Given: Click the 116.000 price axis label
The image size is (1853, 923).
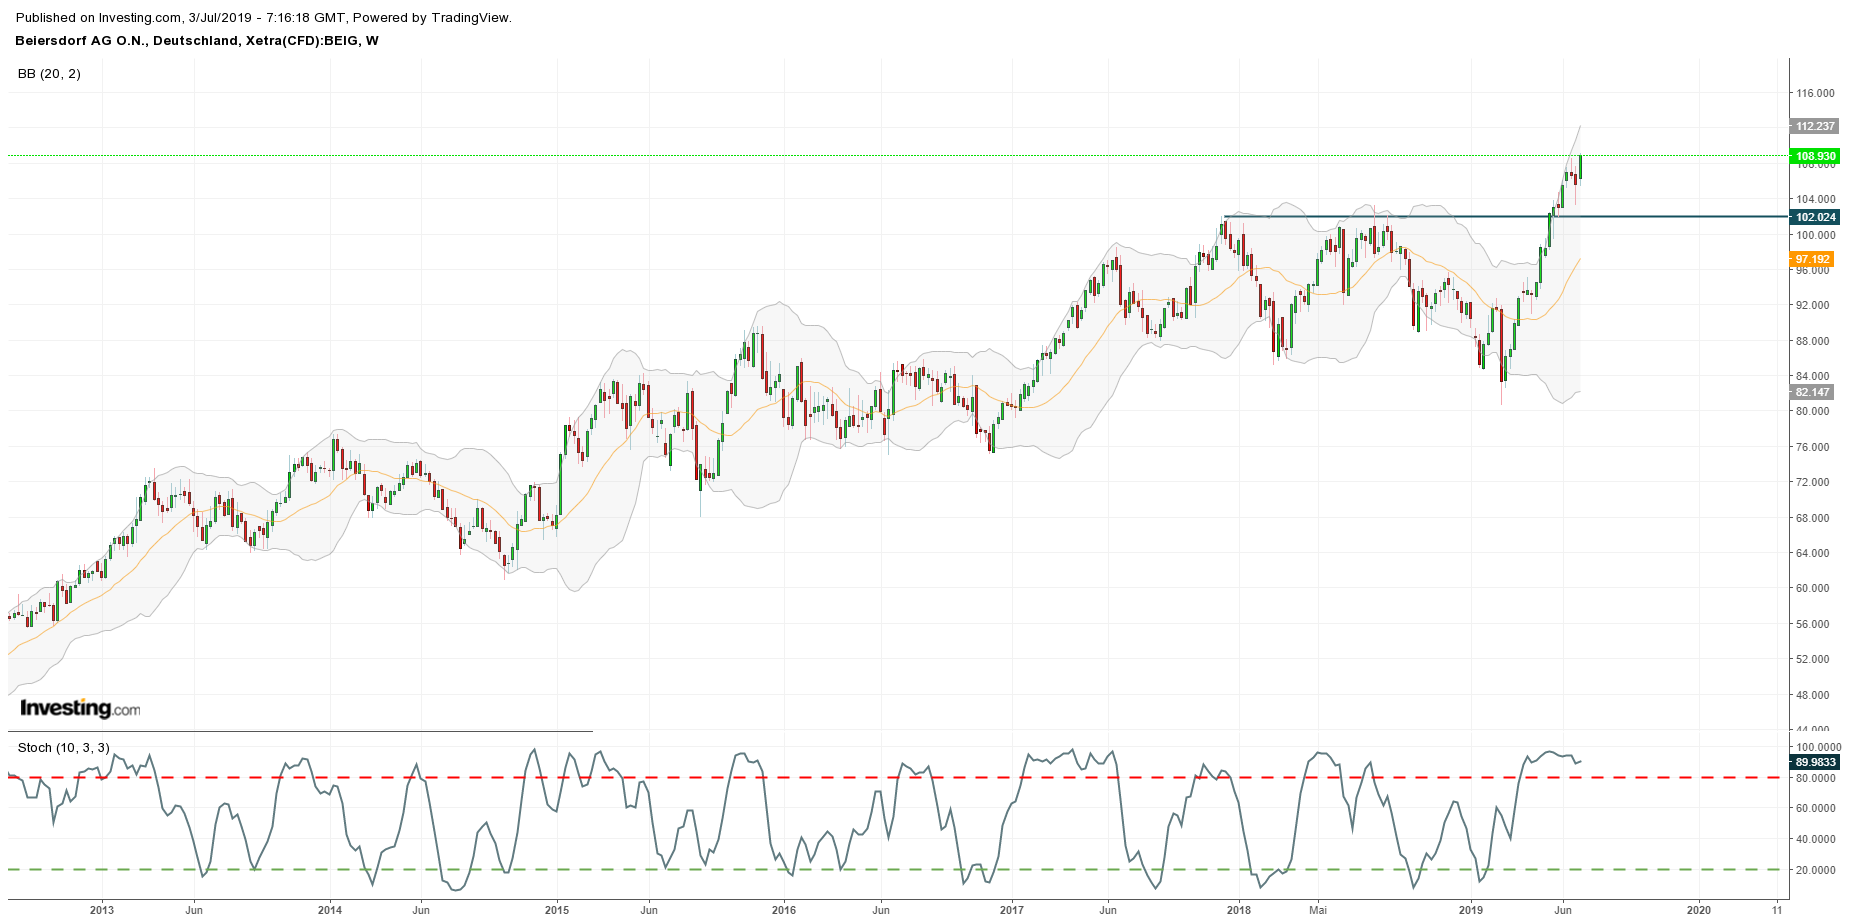Looking at the screenshot, I should [x=1815, y=93].
